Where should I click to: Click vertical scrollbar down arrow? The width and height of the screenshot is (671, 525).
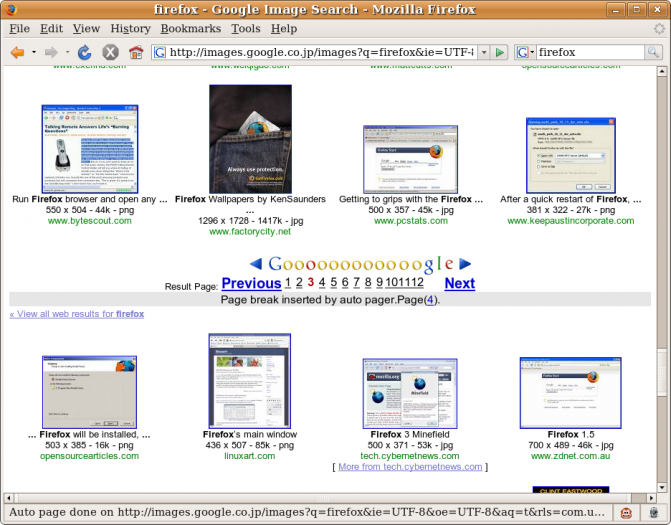662,487
